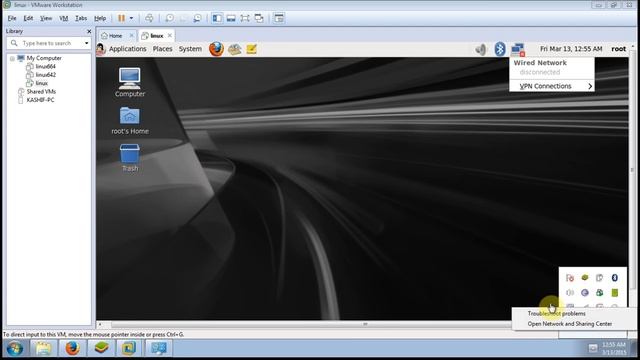Expand the VPN Connections submenu
The width and height of the screenshot is (640, 360).
pyautogui.click(x=552, y=86)
